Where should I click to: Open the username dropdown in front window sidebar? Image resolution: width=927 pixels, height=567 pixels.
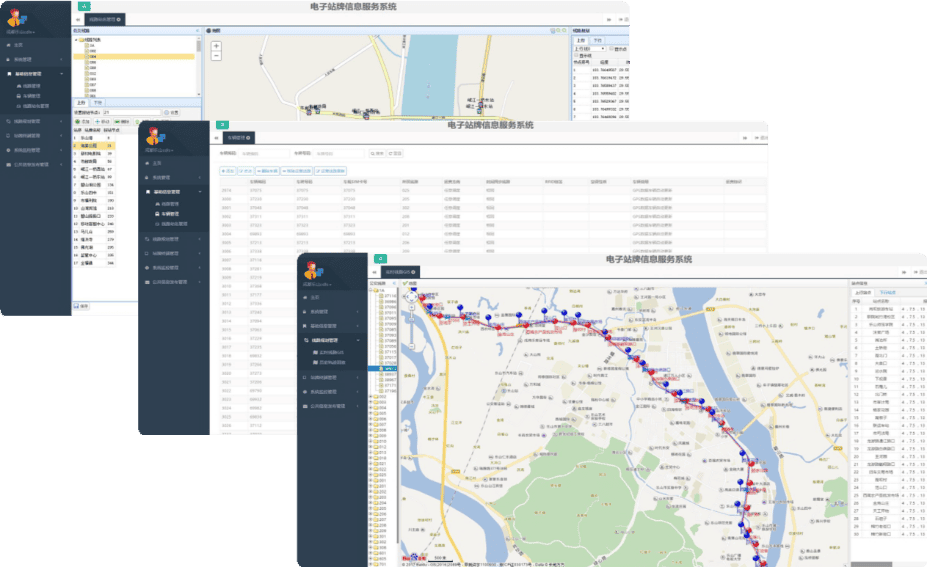click(318, 284)
